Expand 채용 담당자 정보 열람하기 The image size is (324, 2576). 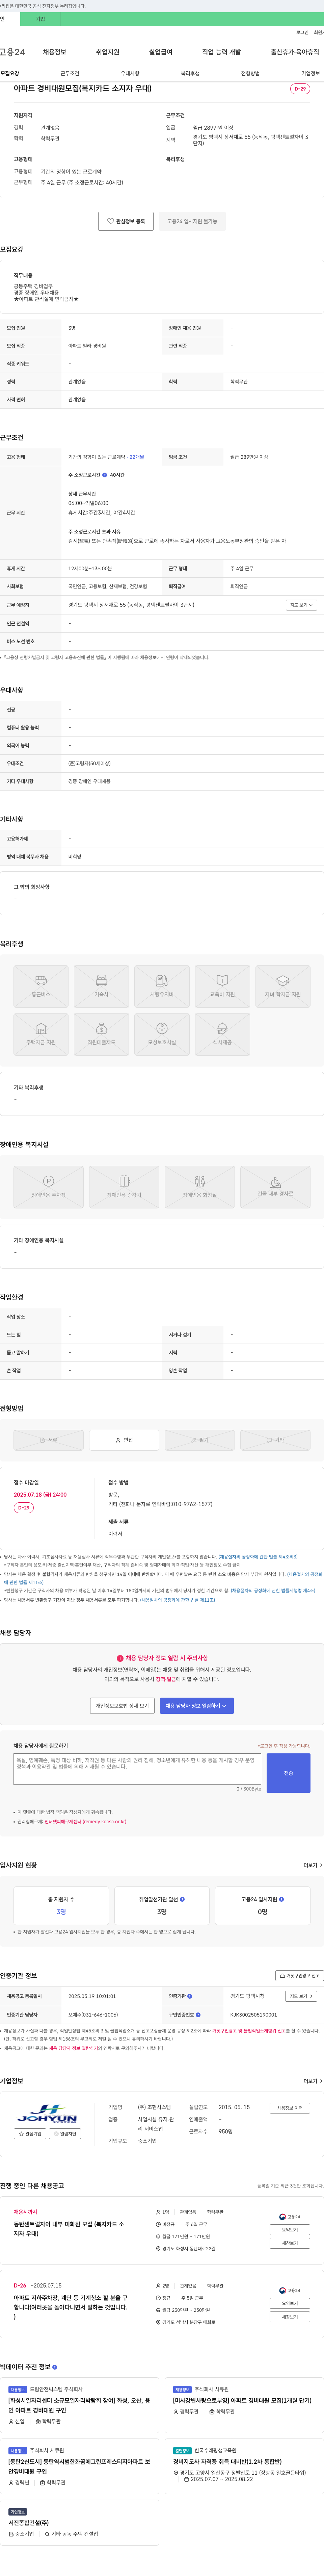click(x=197, y=1706)
